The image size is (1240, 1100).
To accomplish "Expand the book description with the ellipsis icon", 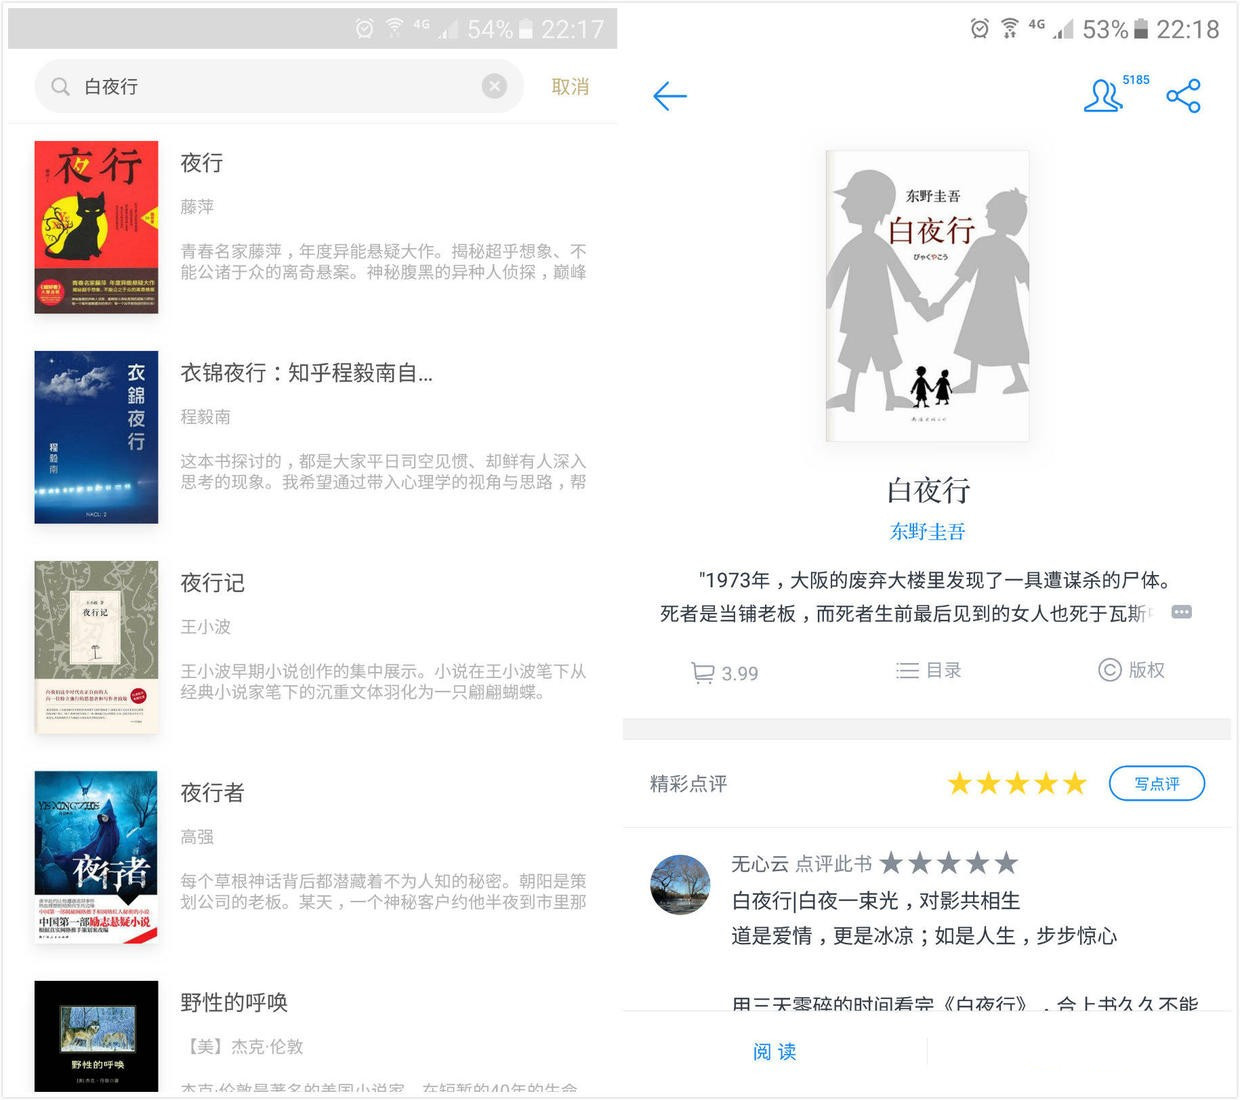I will [x=1181, y=612].
